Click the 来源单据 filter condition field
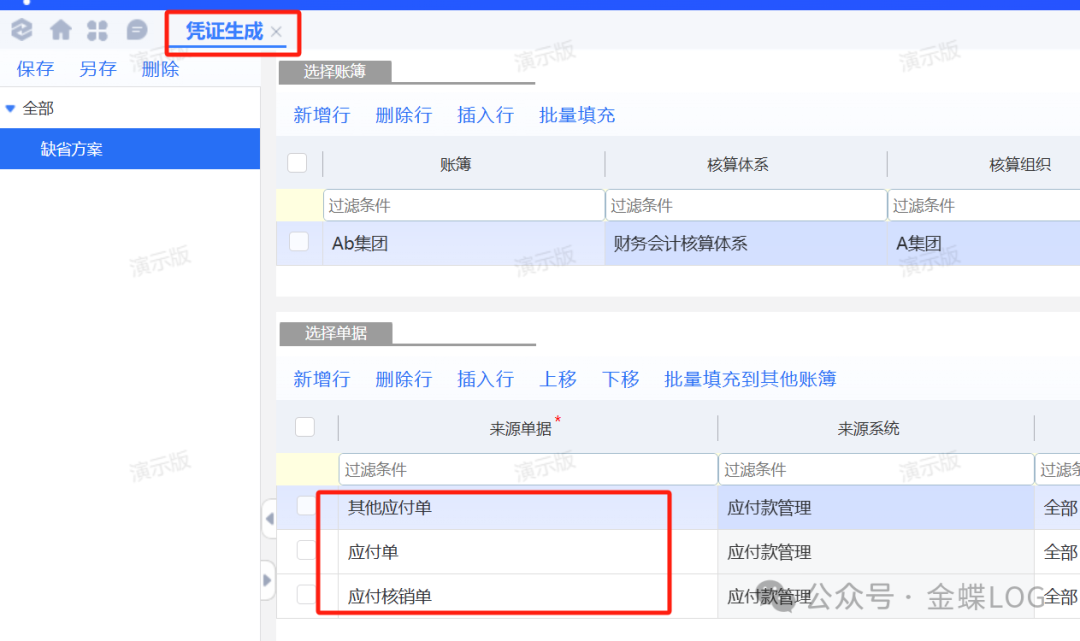Screen dimensions: 1080x641 [527, 470]
